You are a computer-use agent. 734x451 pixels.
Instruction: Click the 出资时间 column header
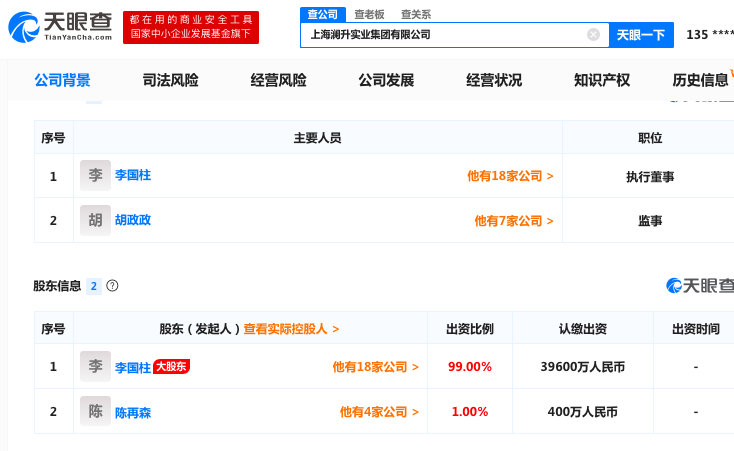tap(696, 329)
